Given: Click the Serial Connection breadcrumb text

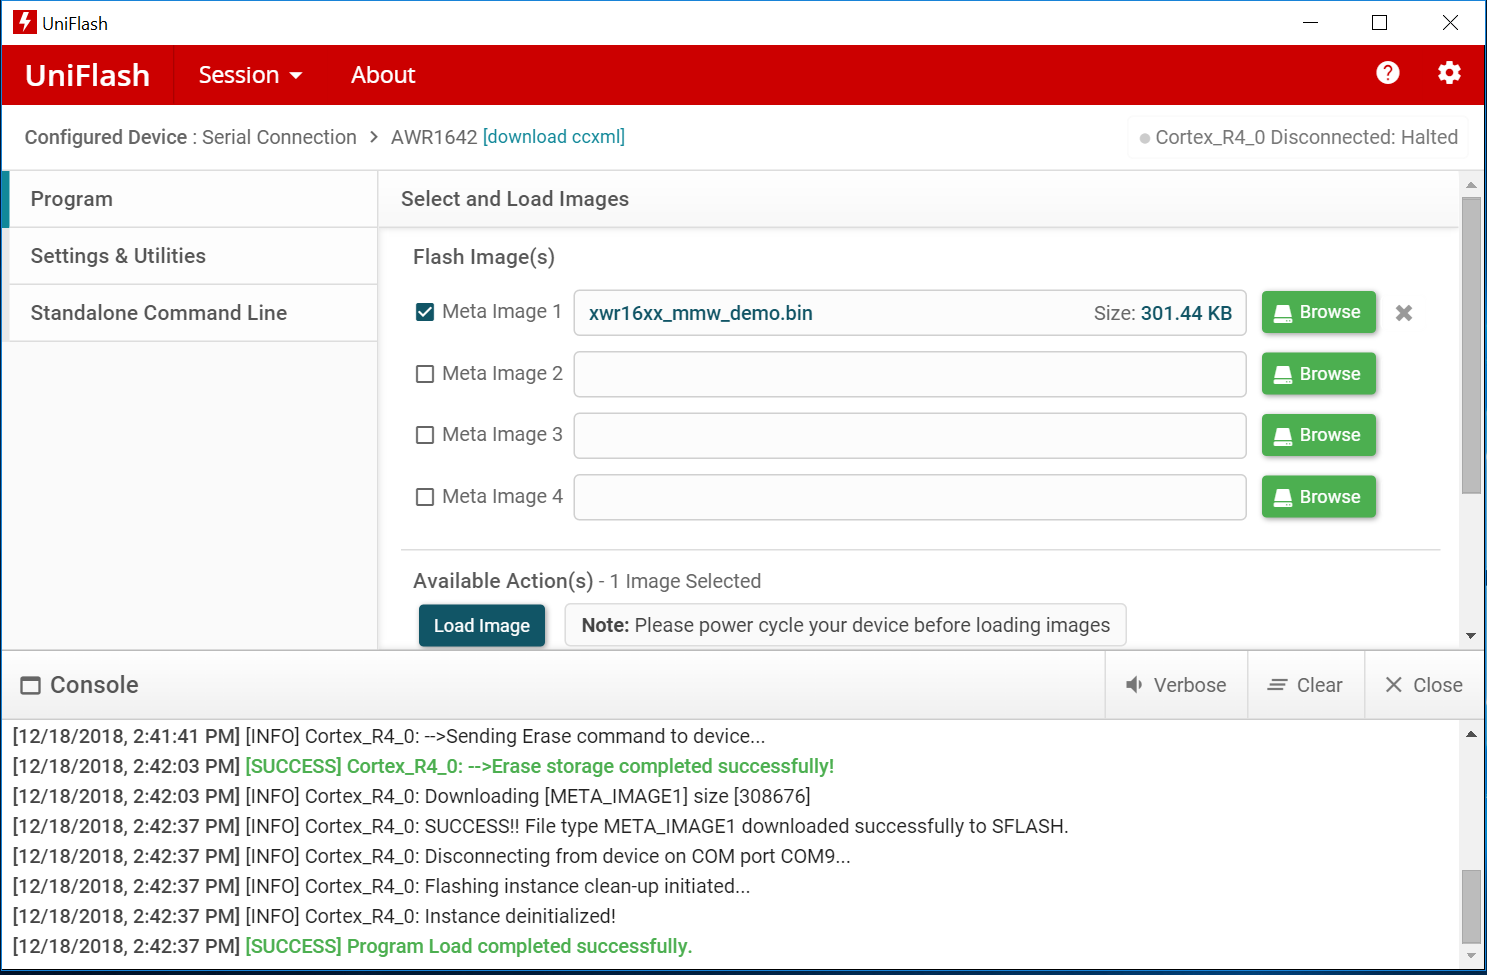Looking at the screenshot, I should 279,137.
